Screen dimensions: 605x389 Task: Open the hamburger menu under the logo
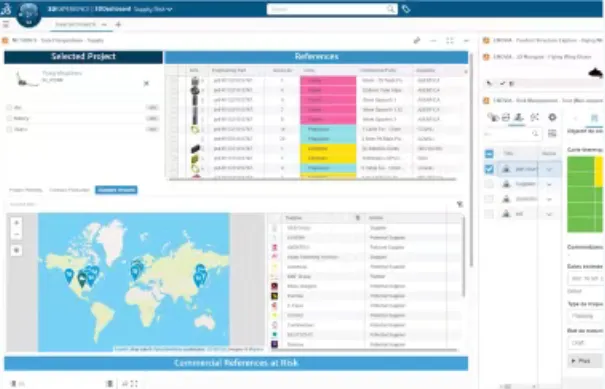(5, 24)
